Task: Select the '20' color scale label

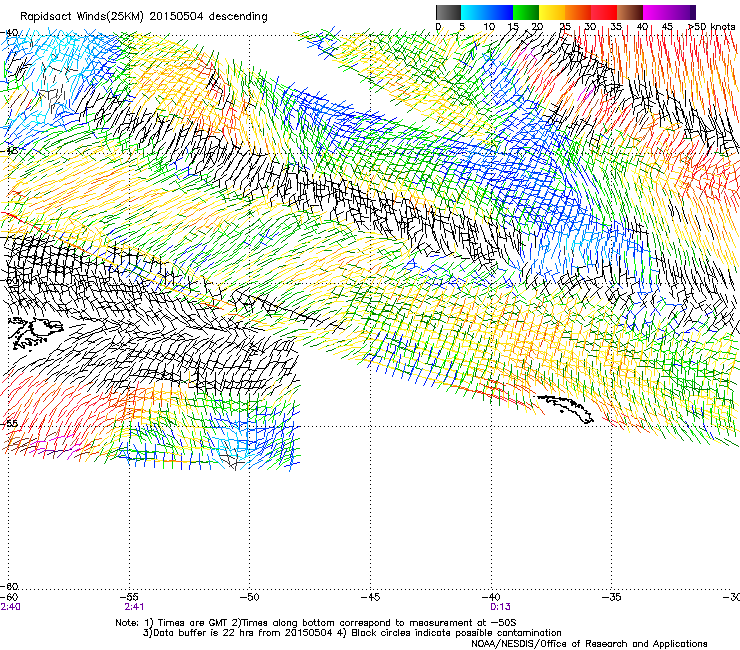Action: 537,26
